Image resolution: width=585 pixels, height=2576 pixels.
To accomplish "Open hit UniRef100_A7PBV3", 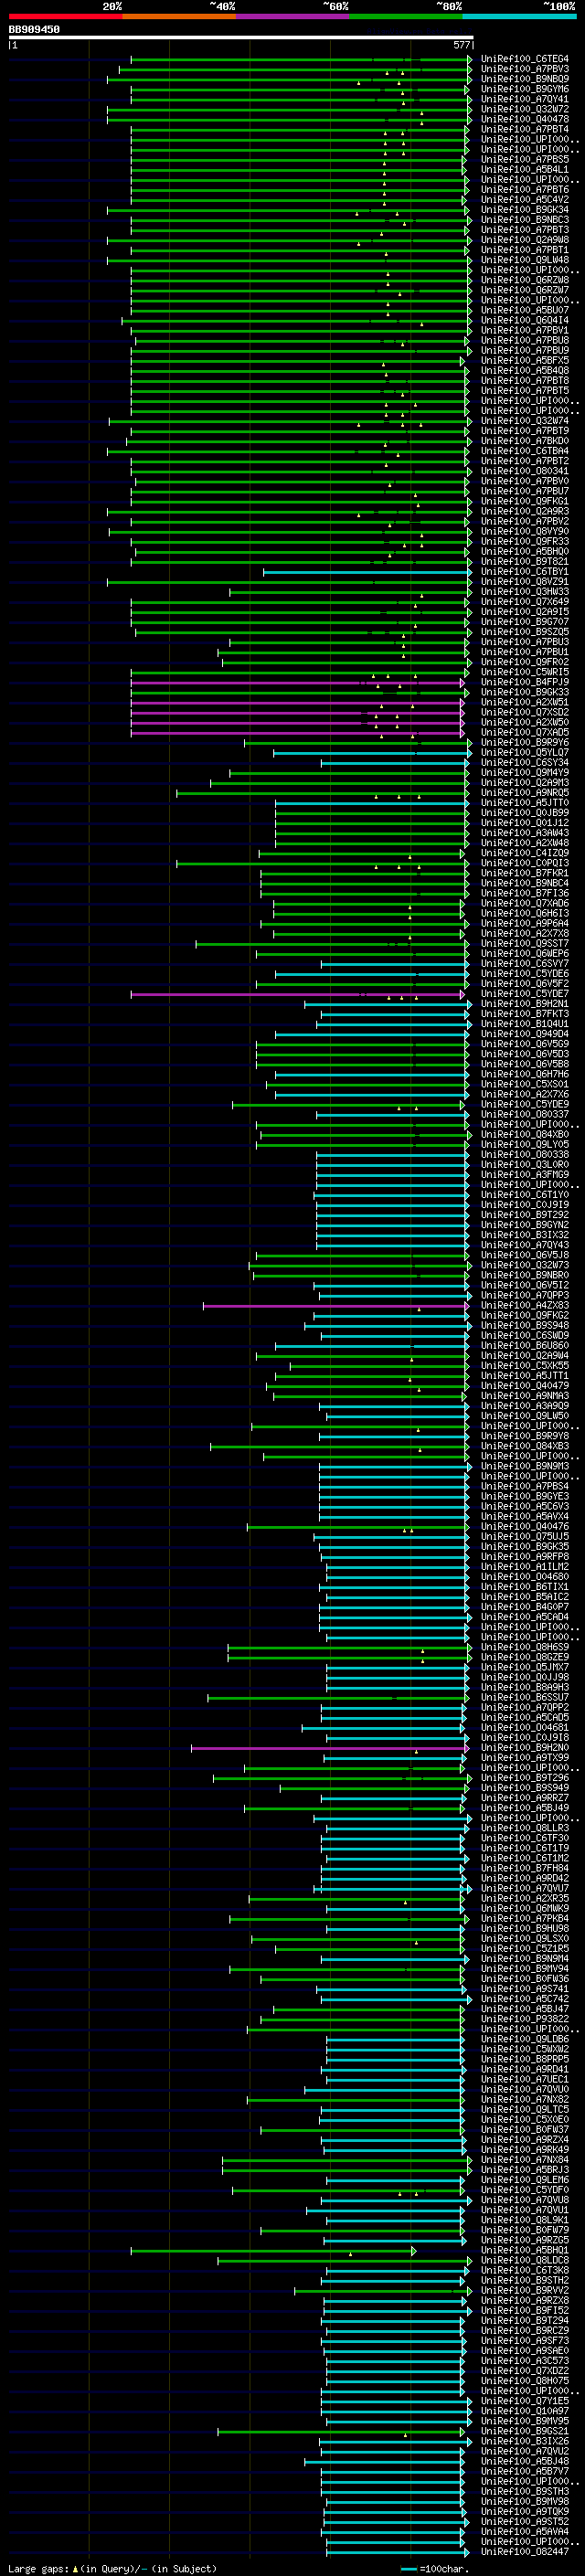I will [x=525, y=69].
